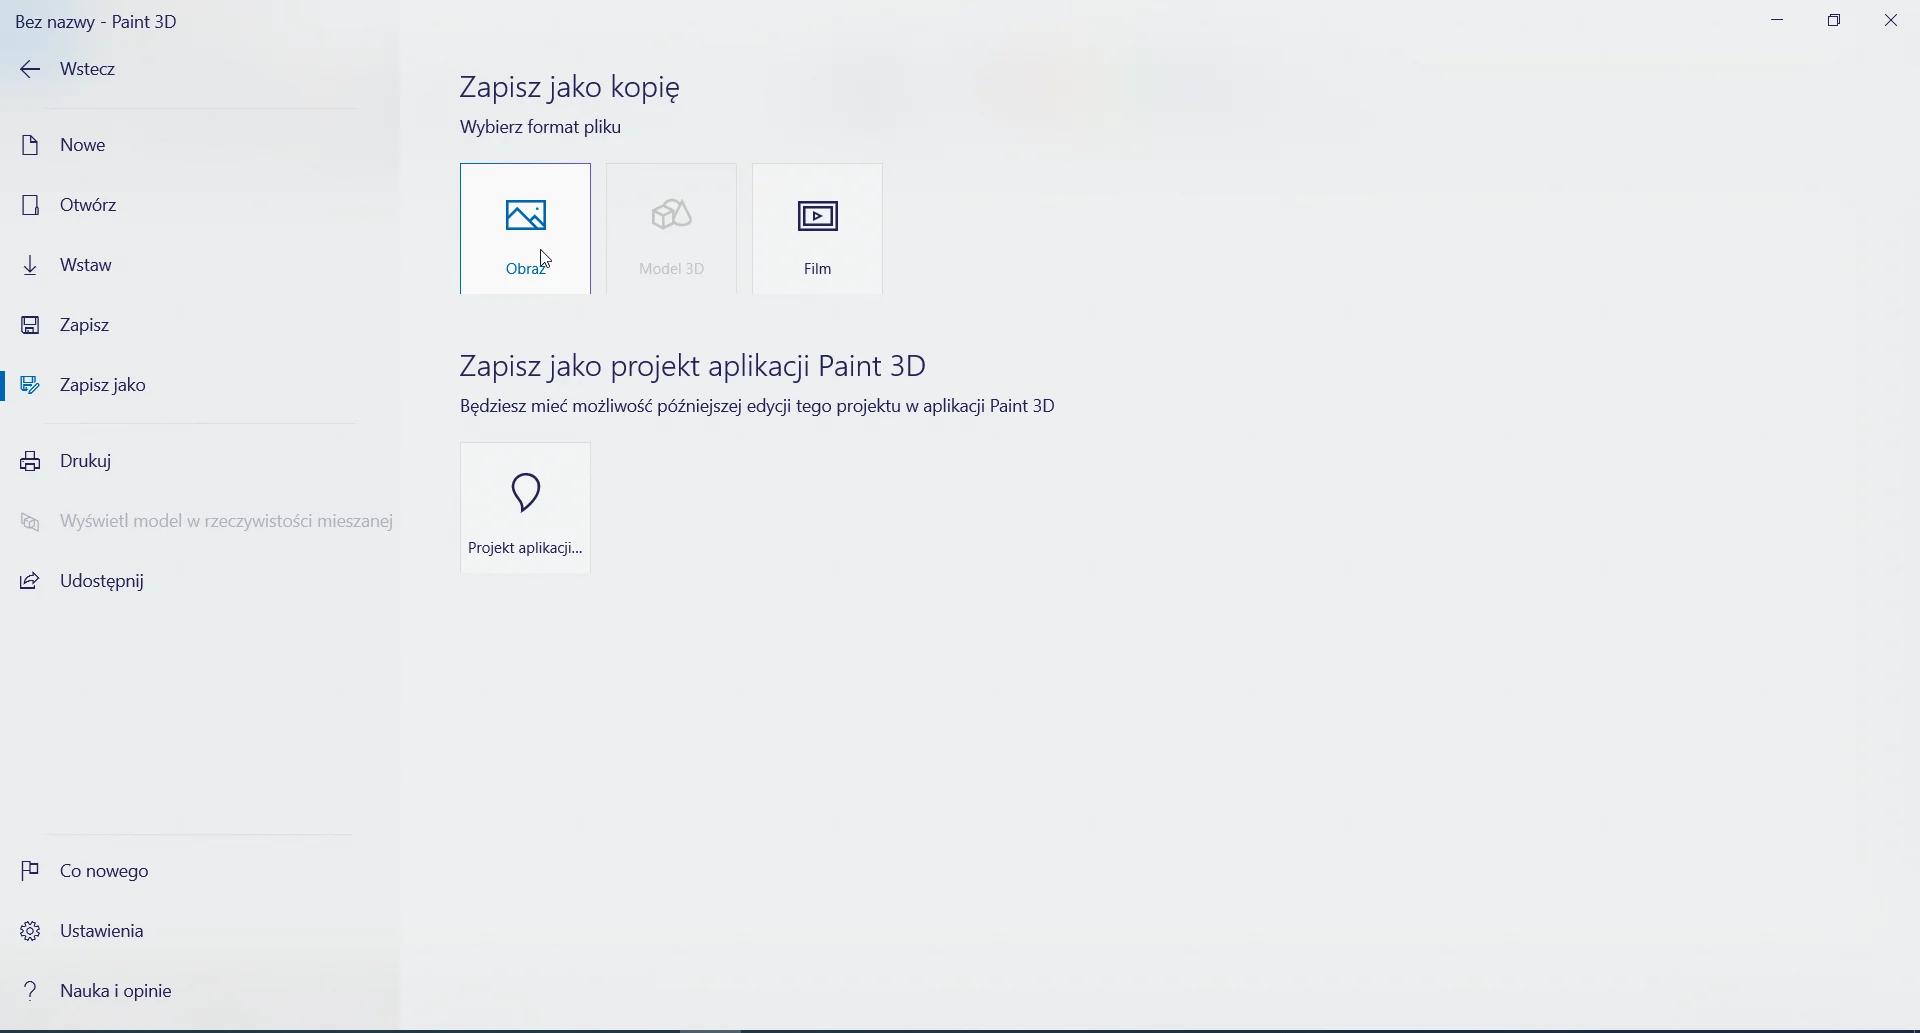
Task: Click the Zapisz label in sidebar
Action: click(85, 325)
